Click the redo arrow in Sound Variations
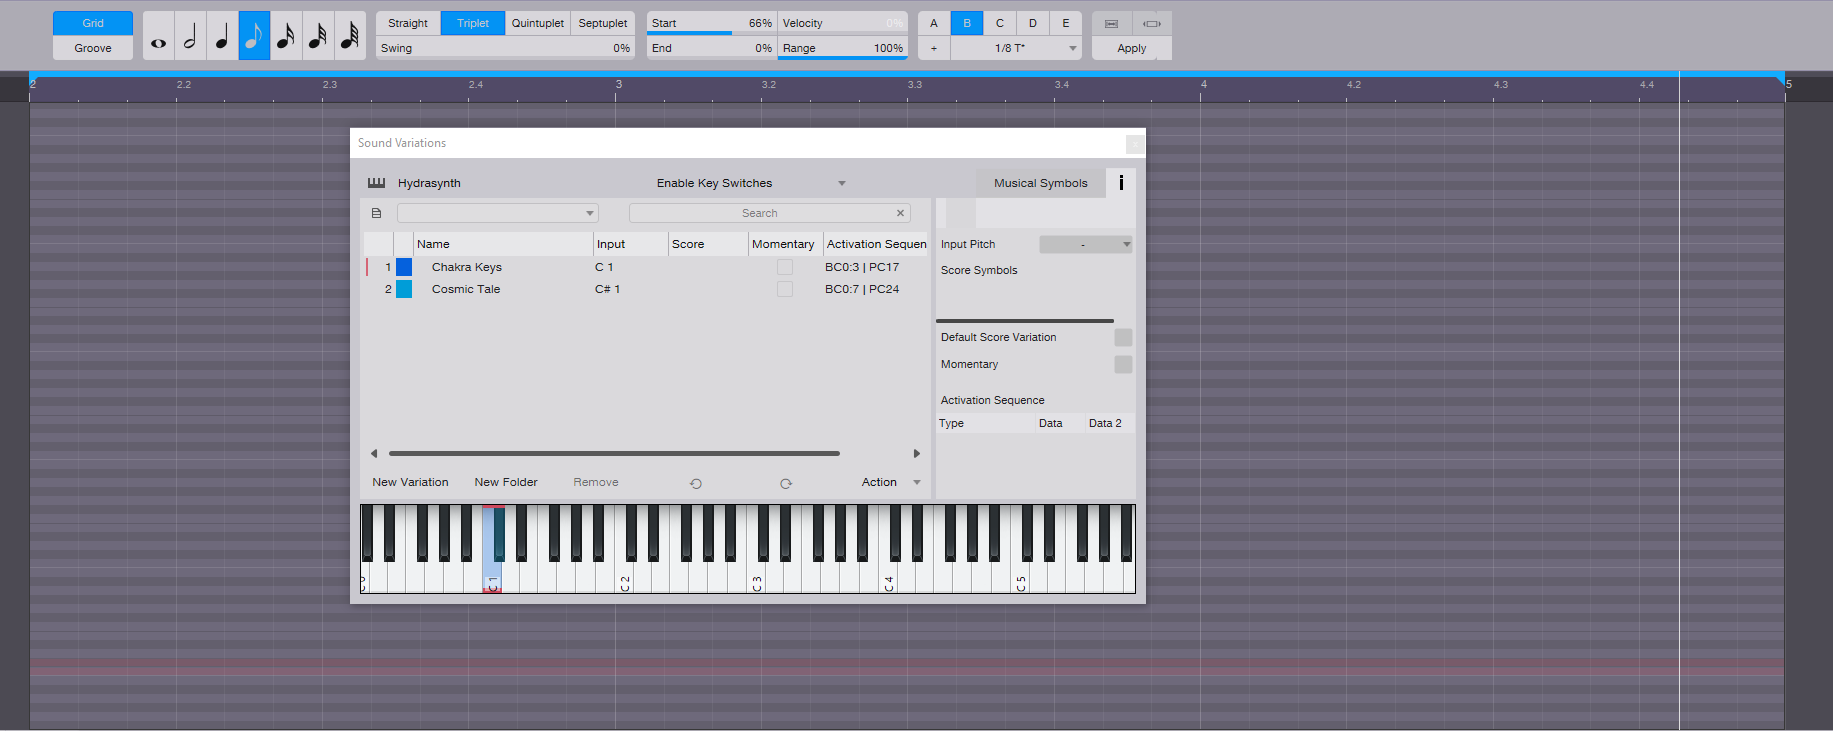This screenshot has height=731, width=1833. point(786,483)
